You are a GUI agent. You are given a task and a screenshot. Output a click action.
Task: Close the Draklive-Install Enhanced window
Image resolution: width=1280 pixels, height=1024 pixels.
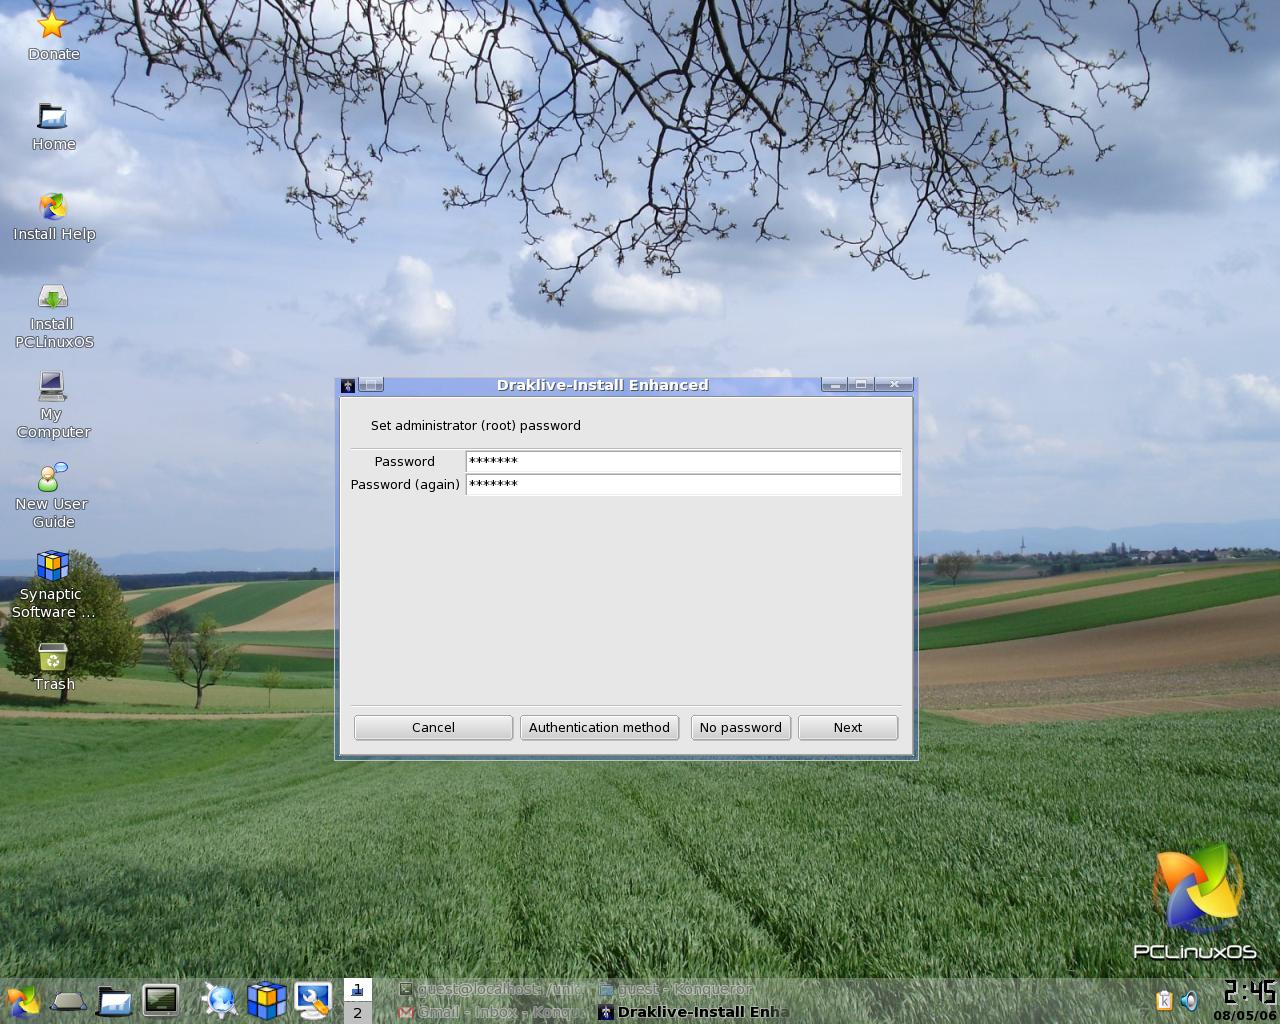coord(894,385)
